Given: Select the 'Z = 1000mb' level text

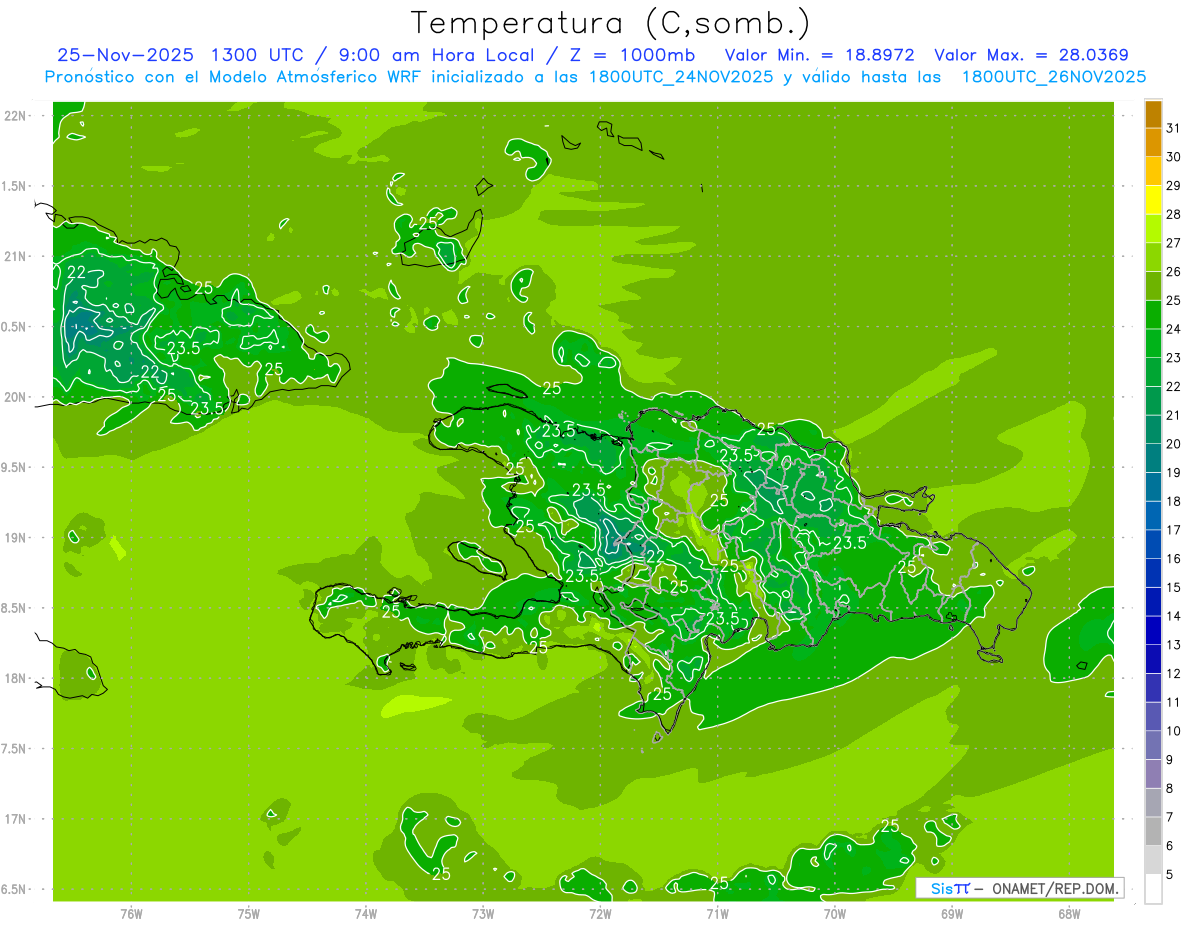Looking at the screenshot, I should pos(631,55).
